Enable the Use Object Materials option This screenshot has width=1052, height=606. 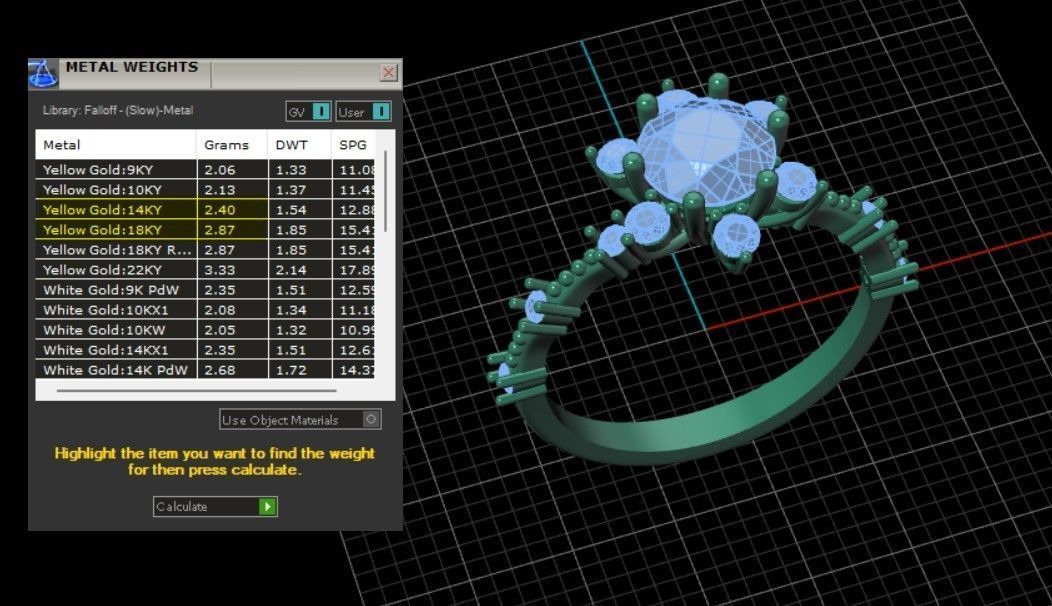pos(300,419)
